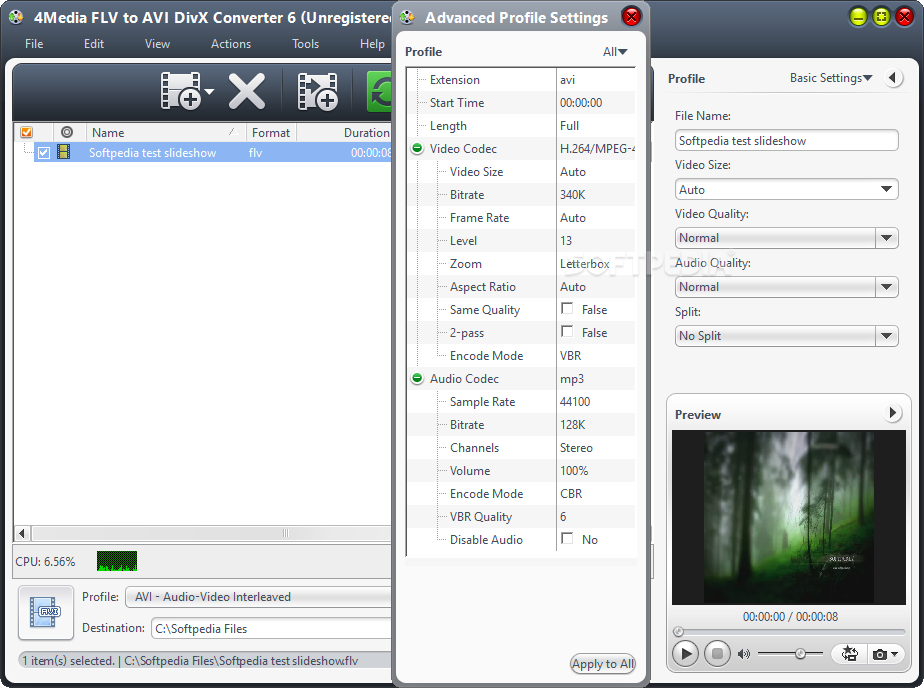Stop the preview playback
This screenshot has width=924, height=688.
click(717, 653)
